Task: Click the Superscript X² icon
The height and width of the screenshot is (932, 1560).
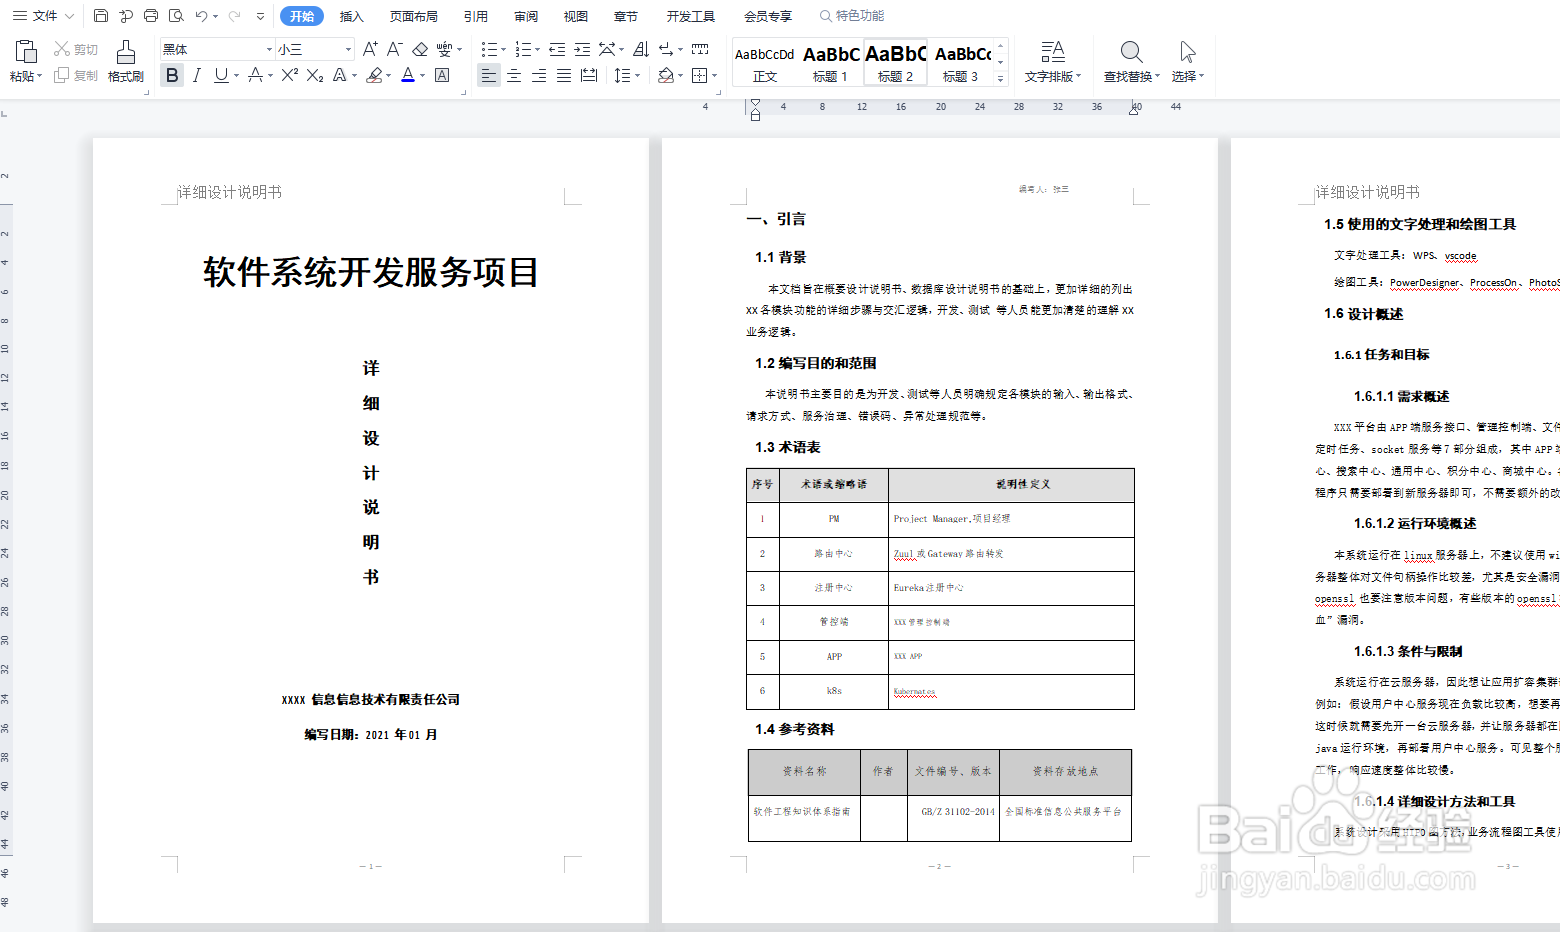Action: pyautogui.click(x=290, y=75)
